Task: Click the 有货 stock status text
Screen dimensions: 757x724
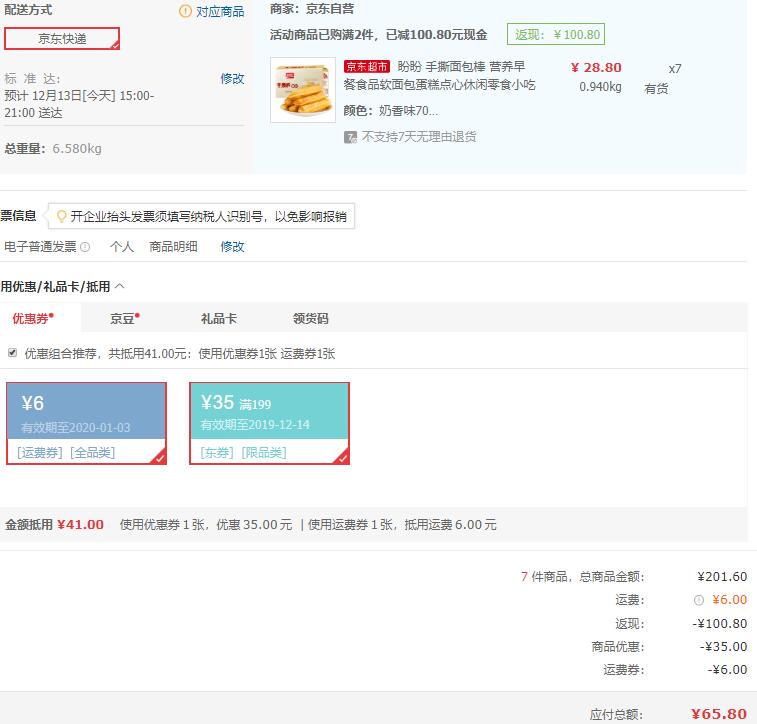Action: [x=656, y=88]
